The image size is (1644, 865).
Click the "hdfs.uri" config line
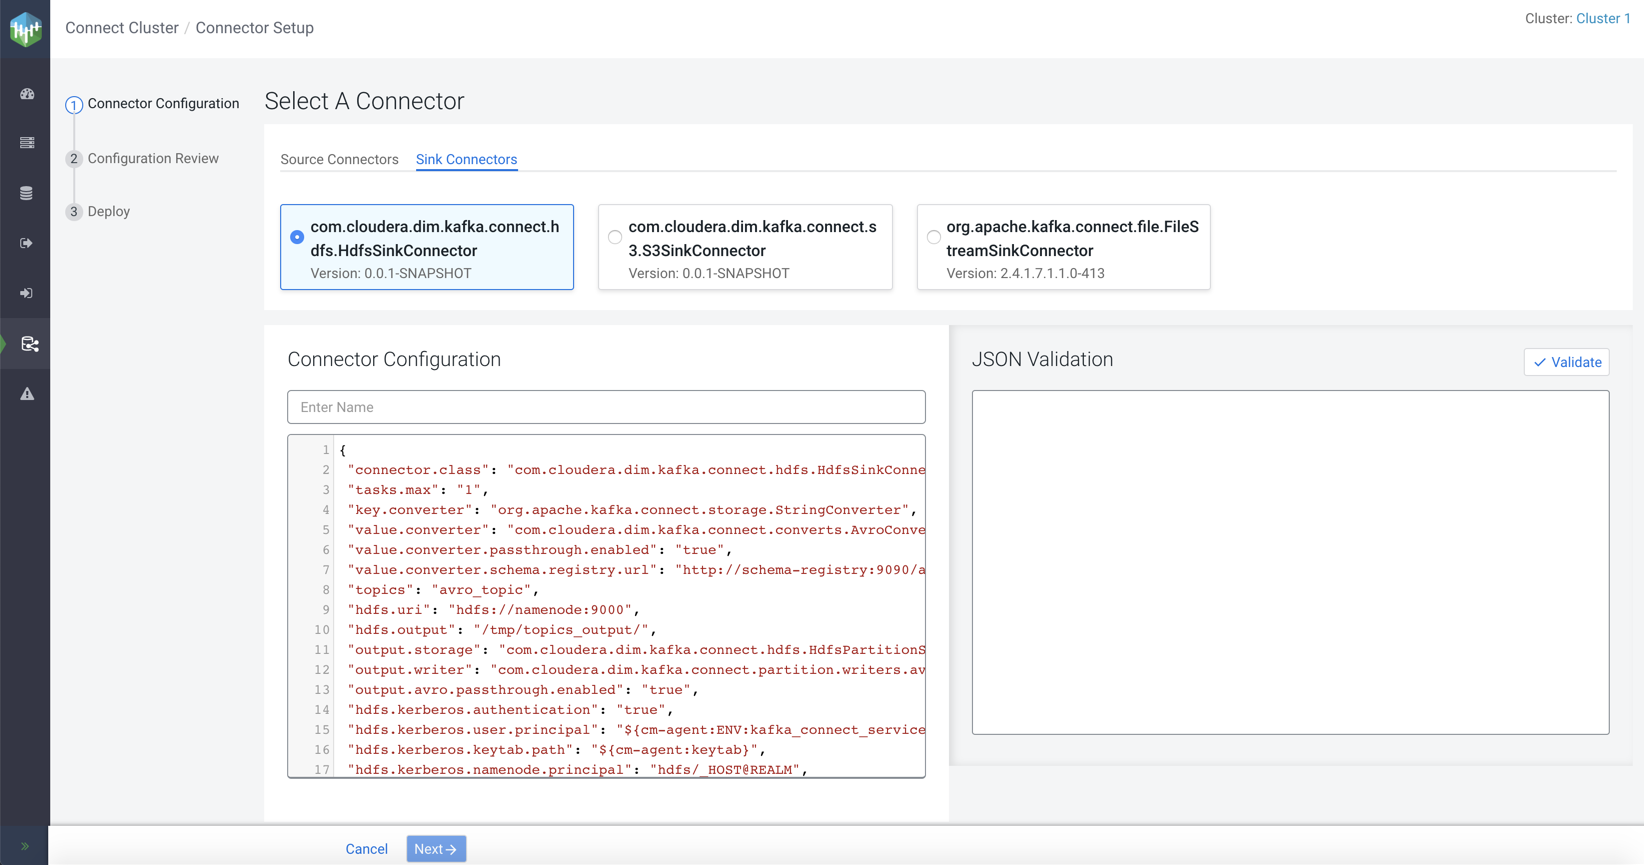493,610
